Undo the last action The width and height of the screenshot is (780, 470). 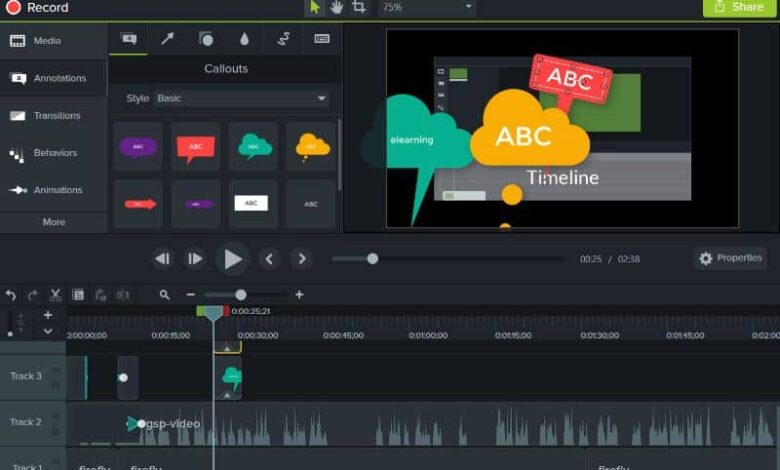10,295
